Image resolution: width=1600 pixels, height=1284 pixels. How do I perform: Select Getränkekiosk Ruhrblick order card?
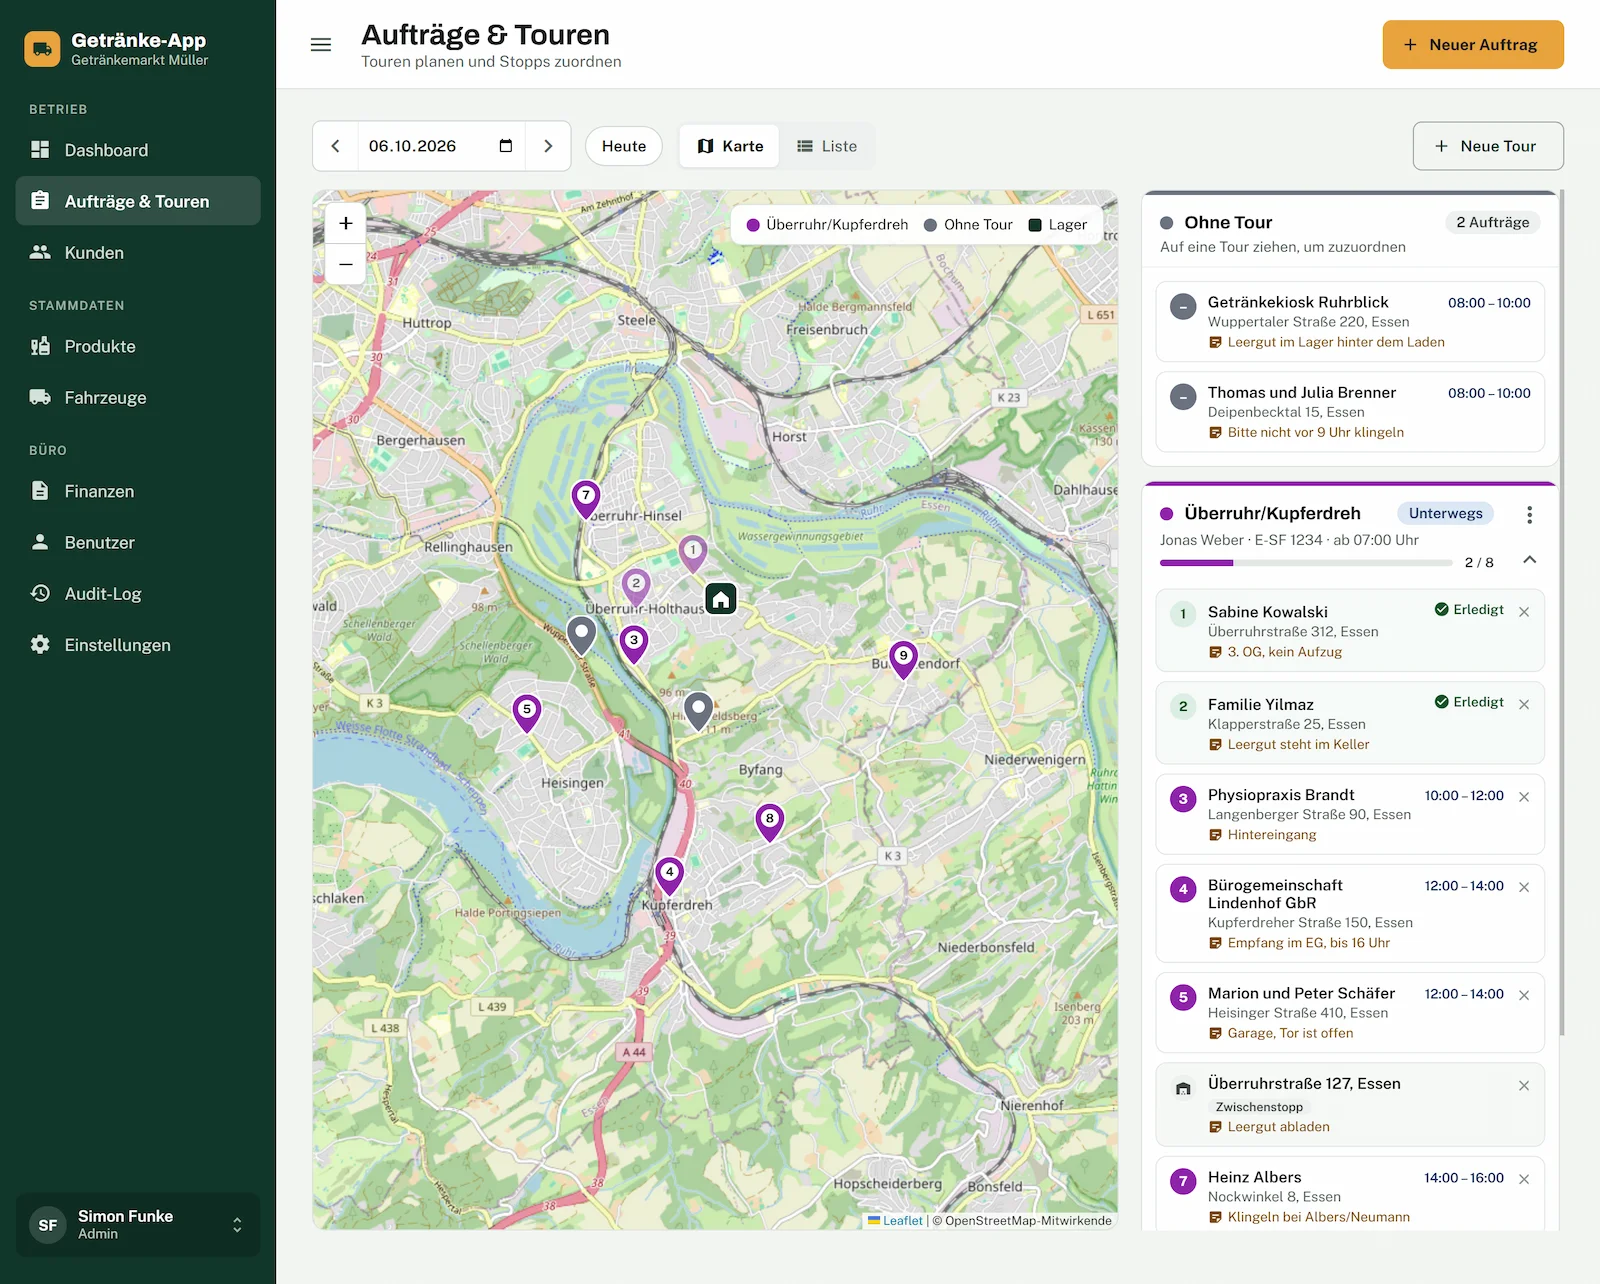point(1350,321)
